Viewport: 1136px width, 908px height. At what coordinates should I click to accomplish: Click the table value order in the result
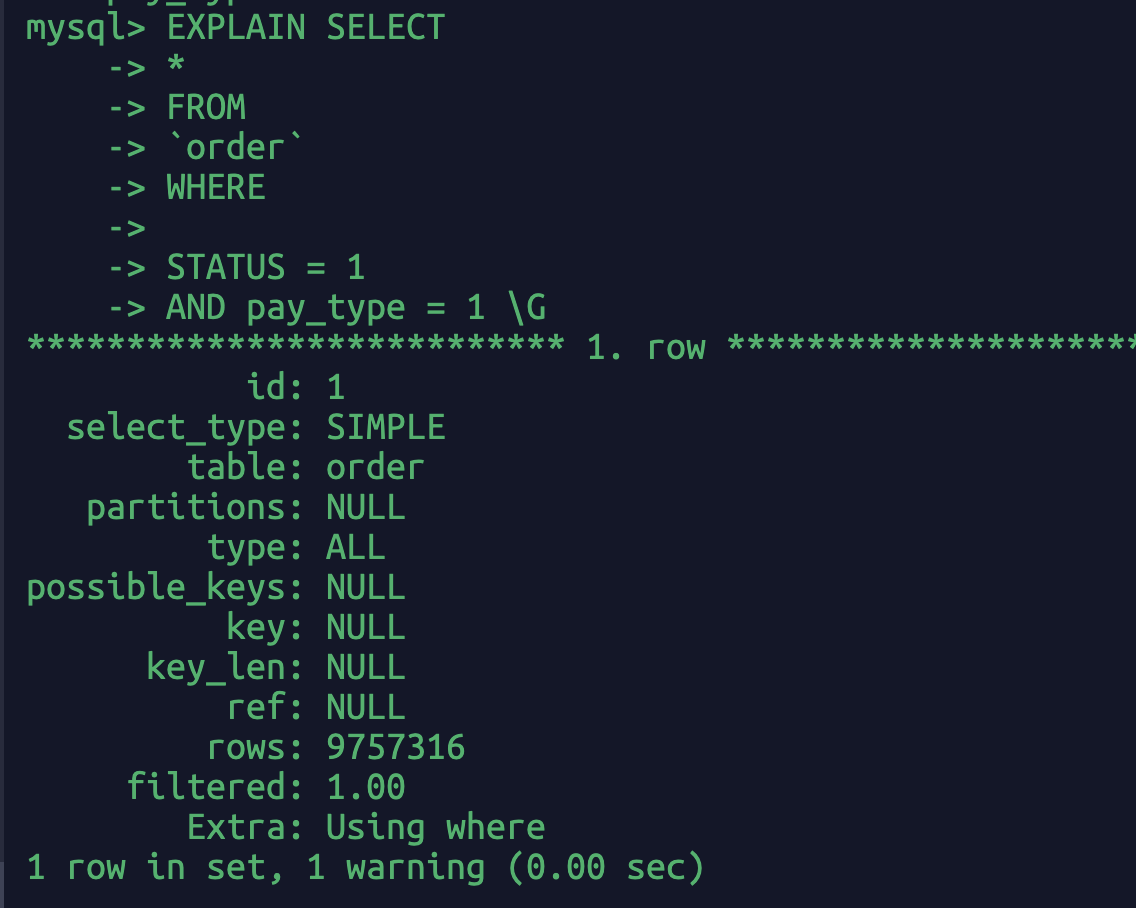[375, 467]
